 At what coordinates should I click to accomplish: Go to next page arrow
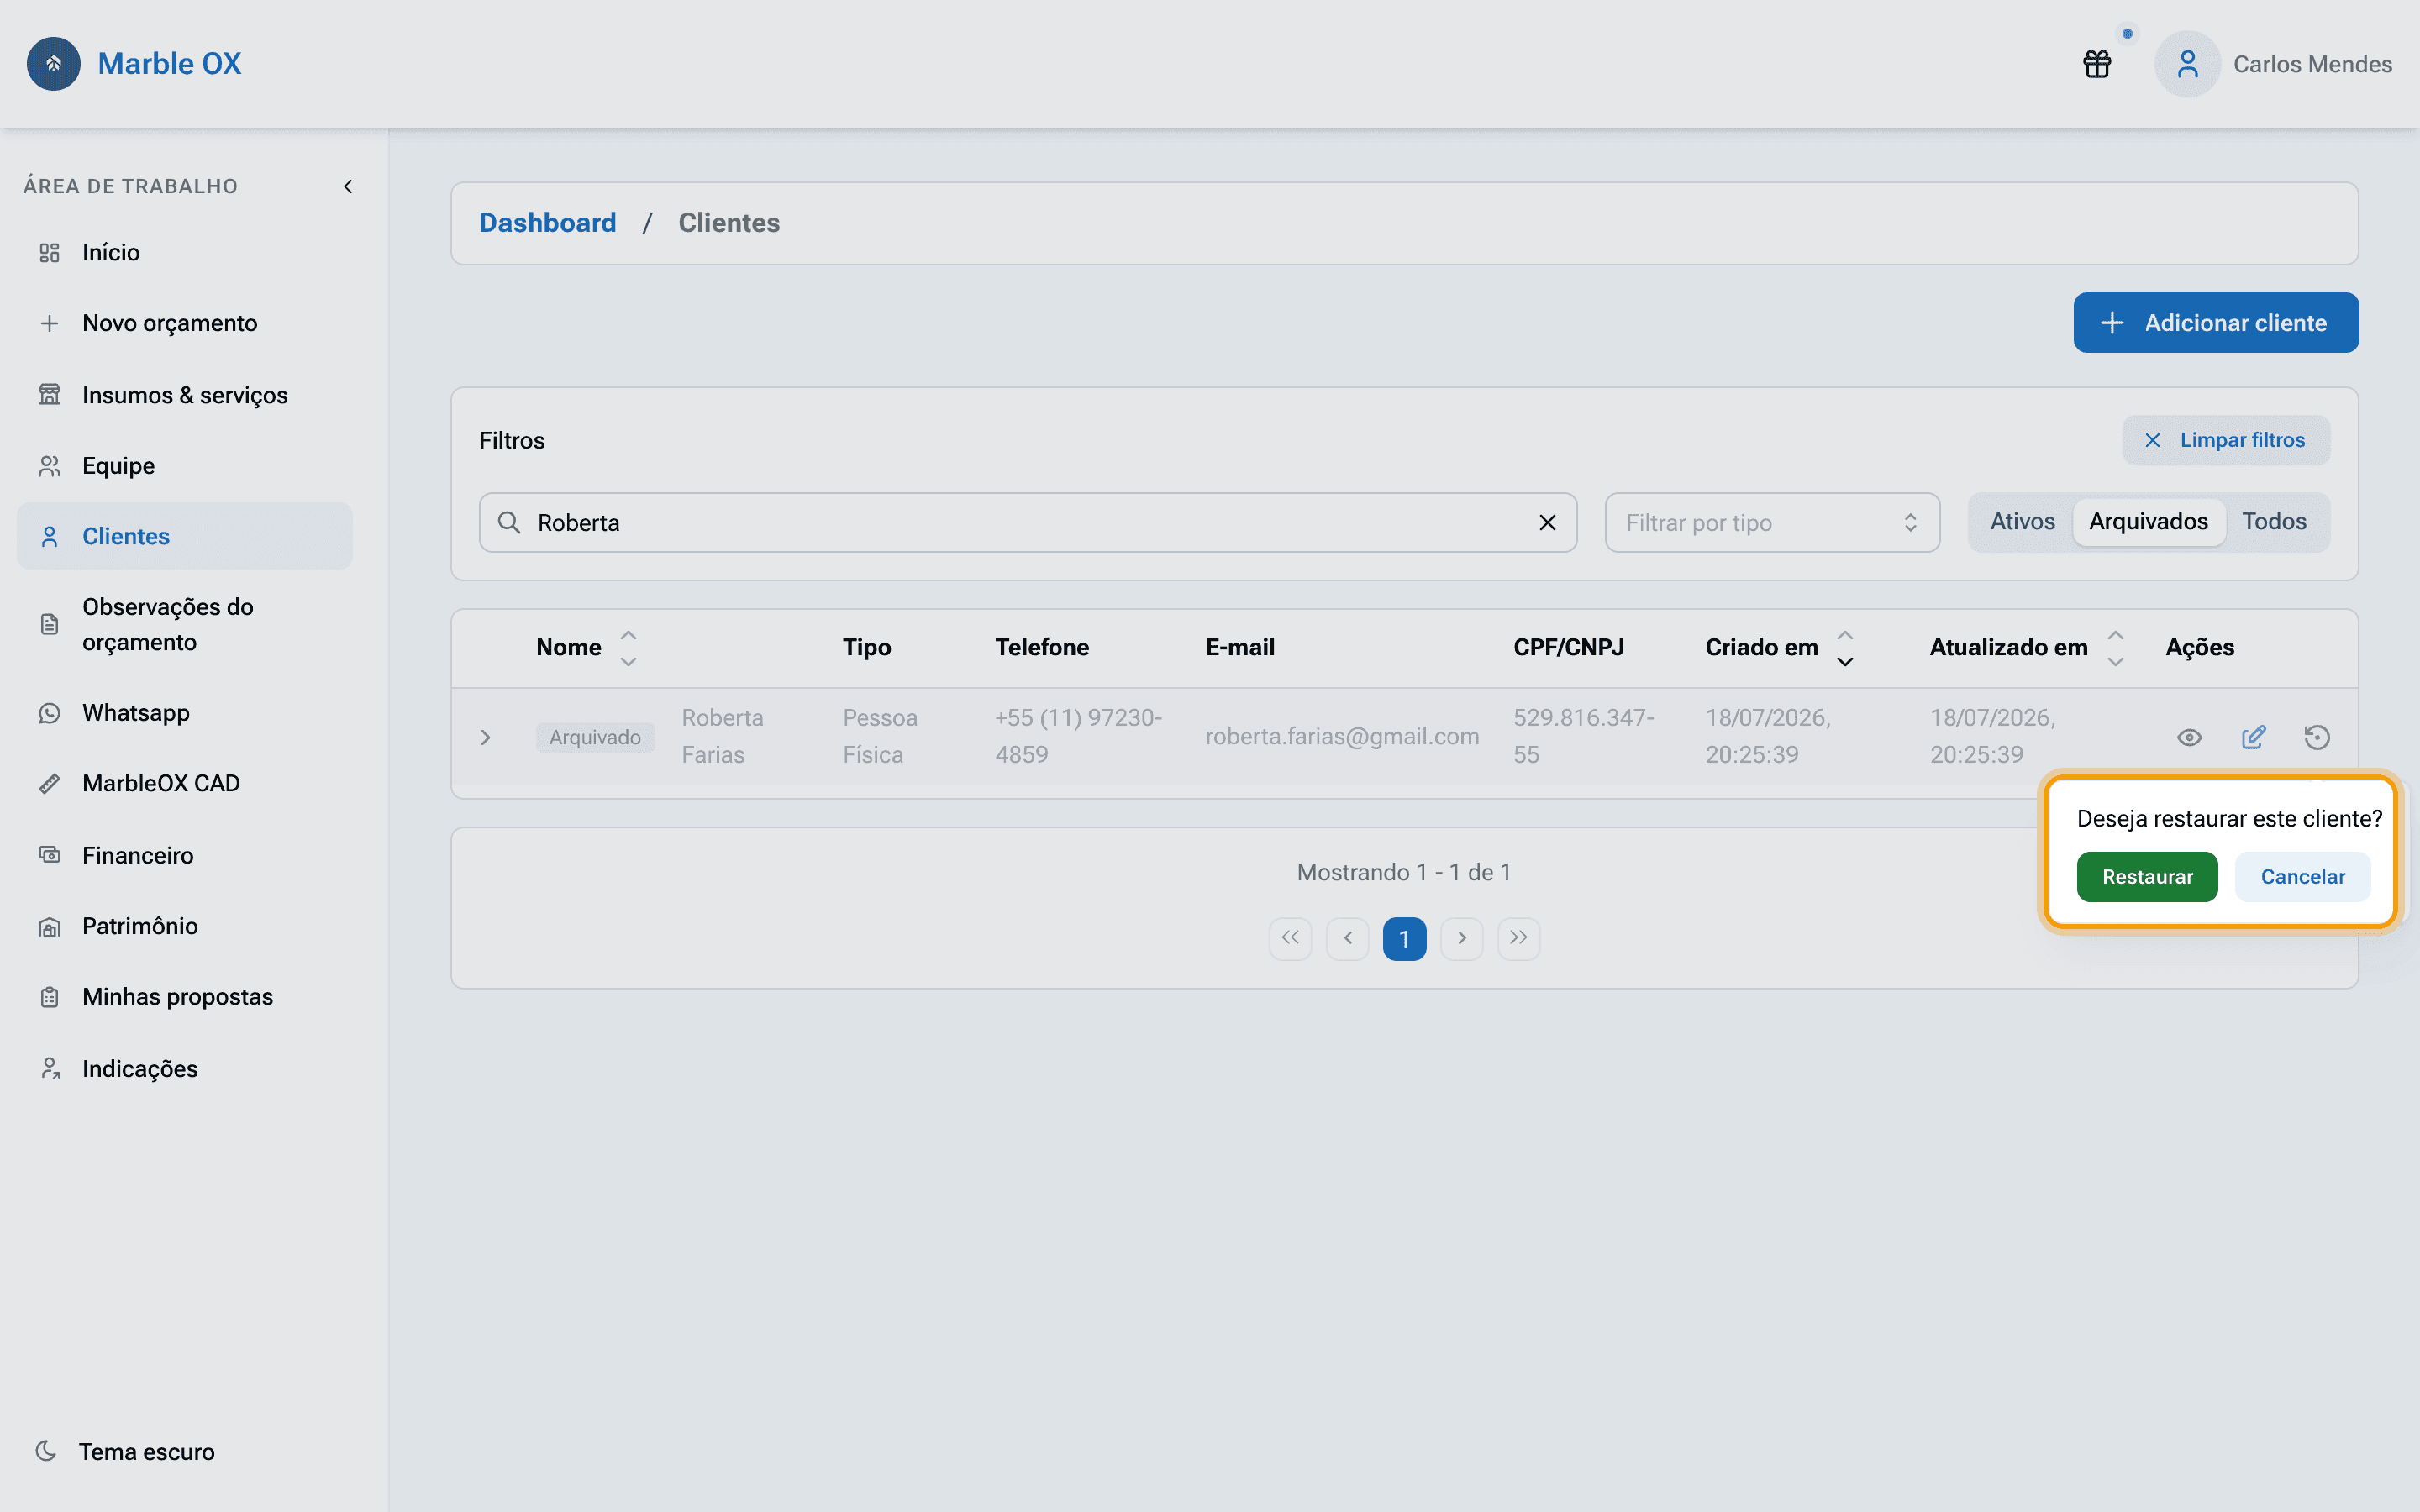(x=1461, y=938)
